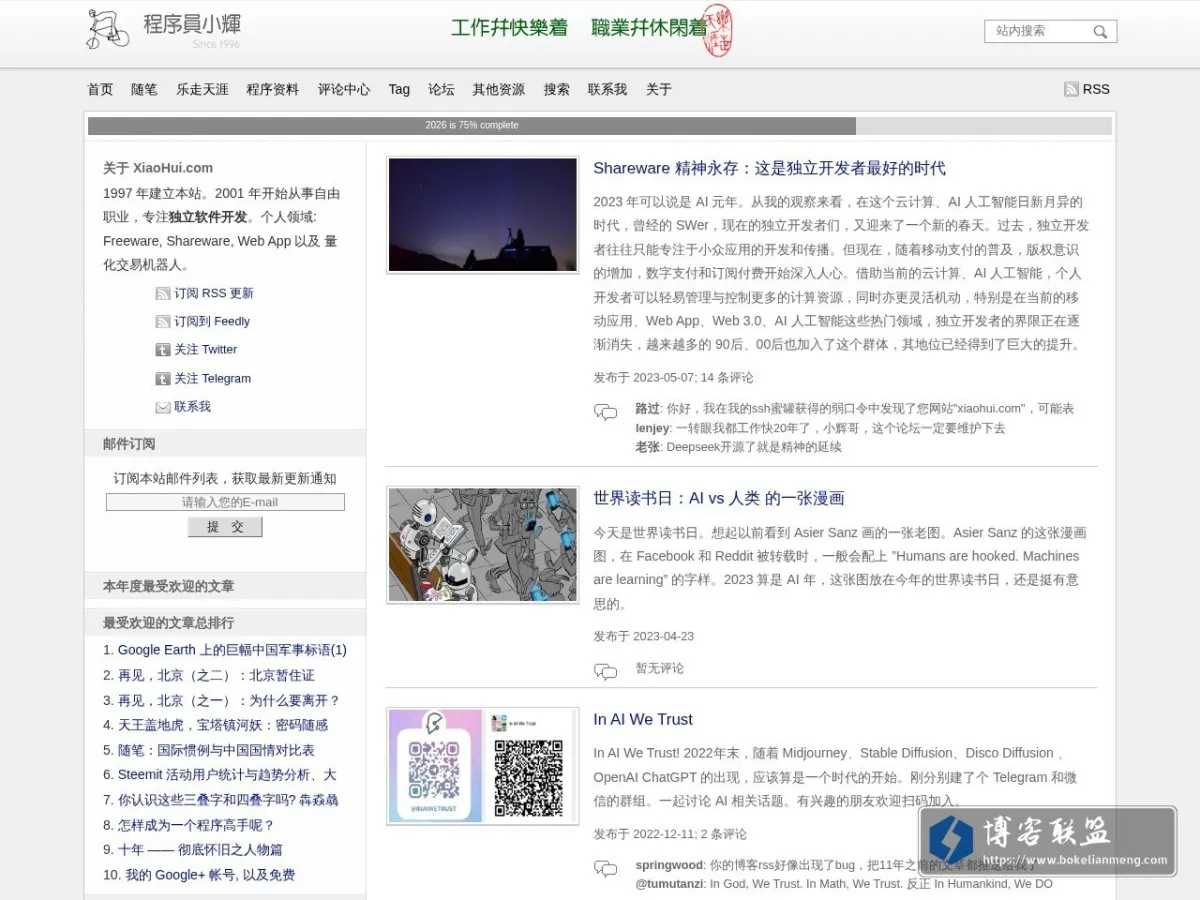Open 十年 —— 彻底怀旧之人物篇 link
This screenshot has height=900, width=1200.
200,850
